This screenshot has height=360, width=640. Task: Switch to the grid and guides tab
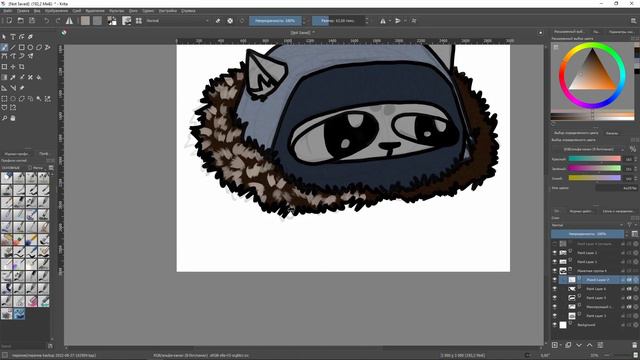click(x=618, y=211)
